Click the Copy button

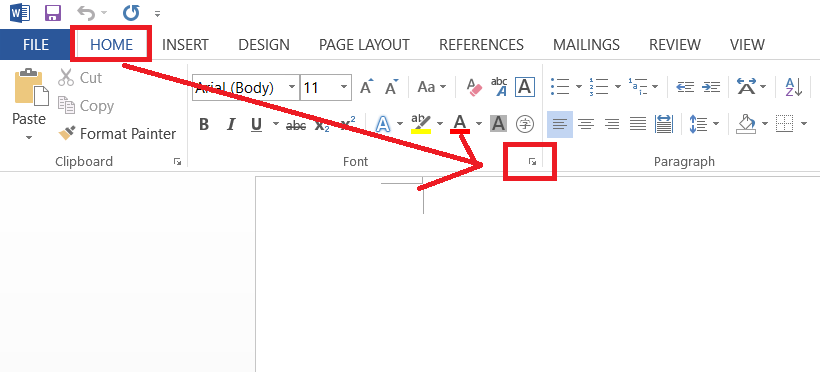(86, 106)
